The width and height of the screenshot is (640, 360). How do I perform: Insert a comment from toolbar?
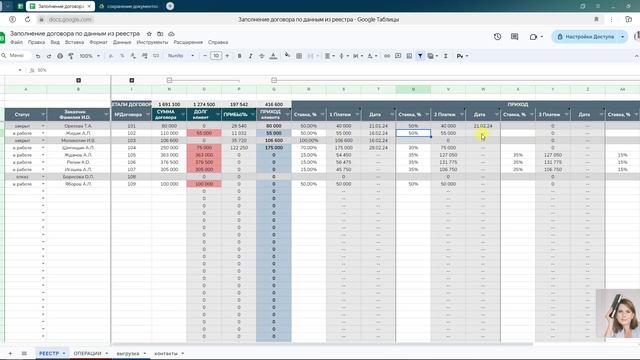(x=398, y=56)
